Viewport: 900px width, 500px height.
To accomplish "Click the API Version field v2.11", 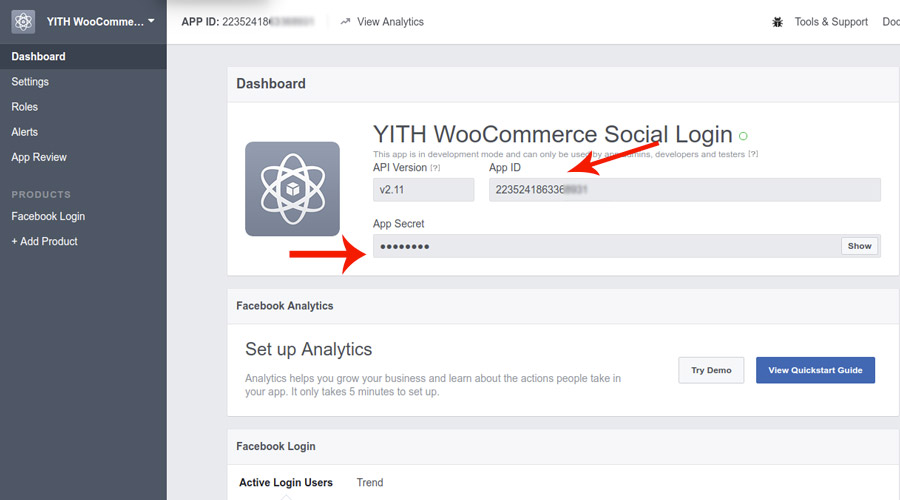I will pyautogui.click(x=424, y=189).
